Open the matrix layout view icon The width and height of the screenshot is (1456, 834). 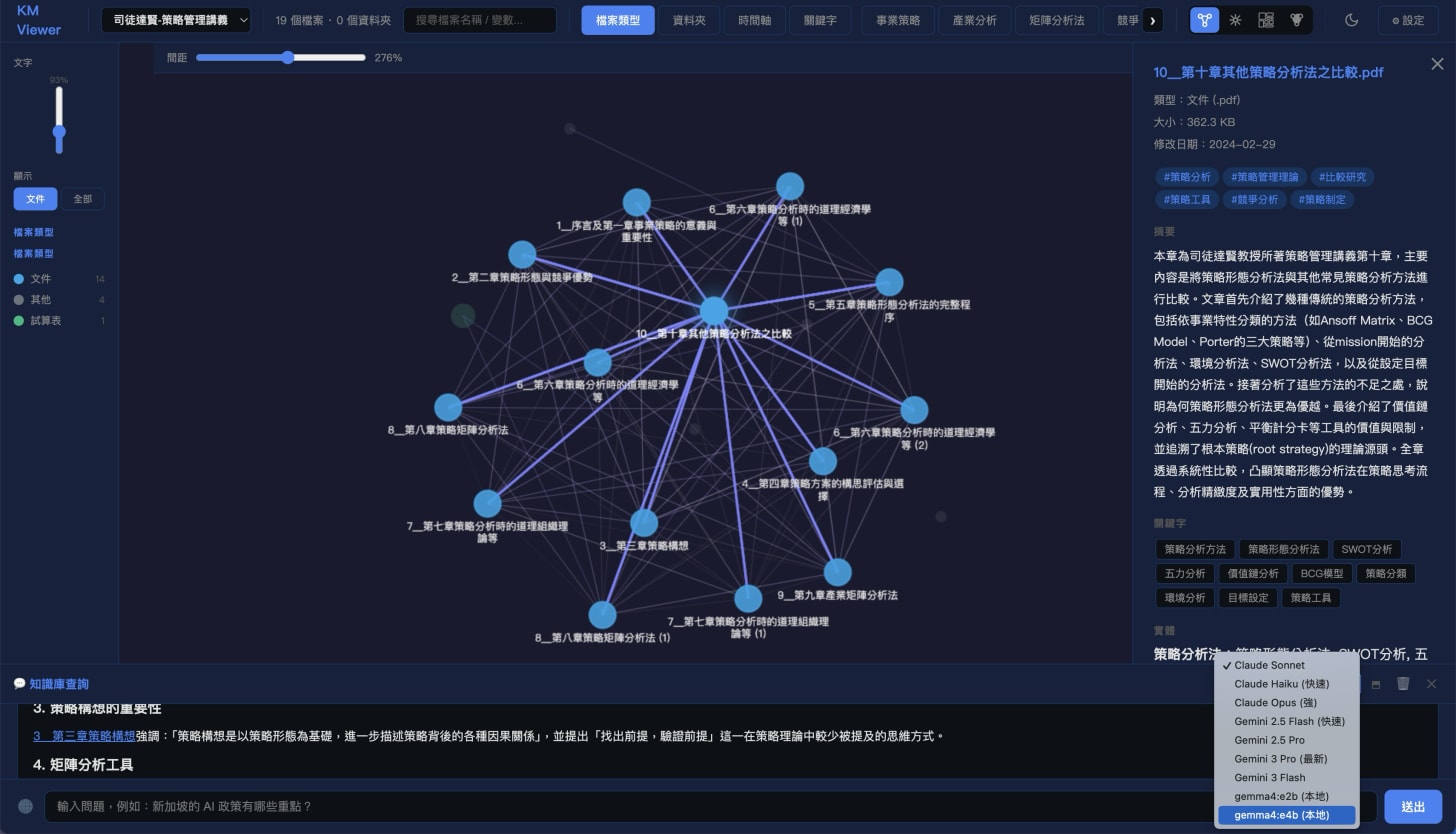(1266, 20)
